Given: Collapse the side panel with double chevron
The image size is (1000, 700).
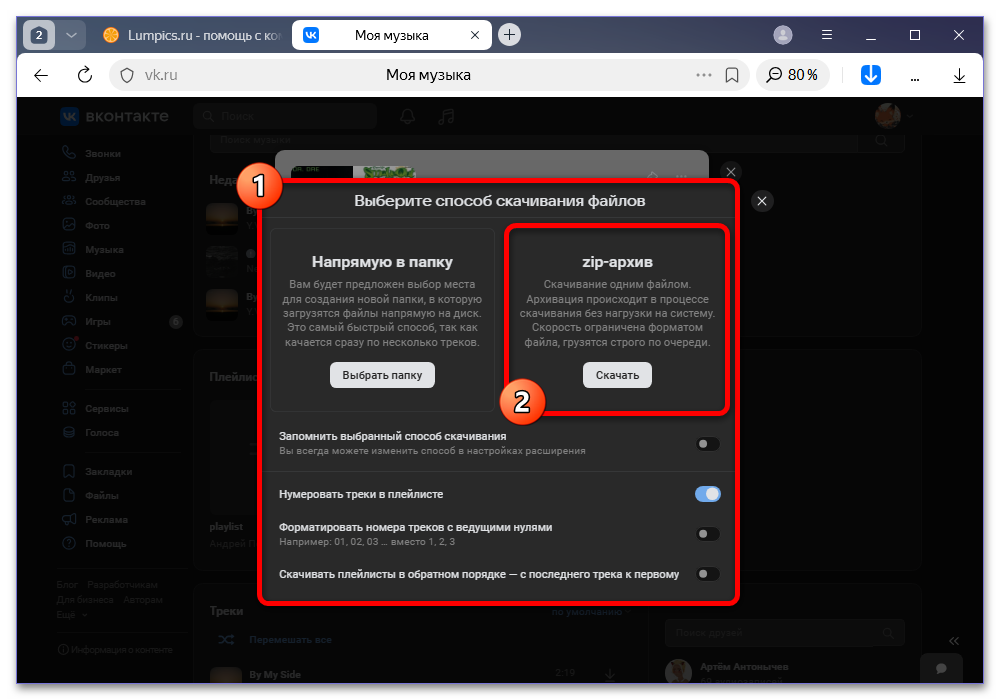Looking at the screenshot, I should tap(953, 641).
